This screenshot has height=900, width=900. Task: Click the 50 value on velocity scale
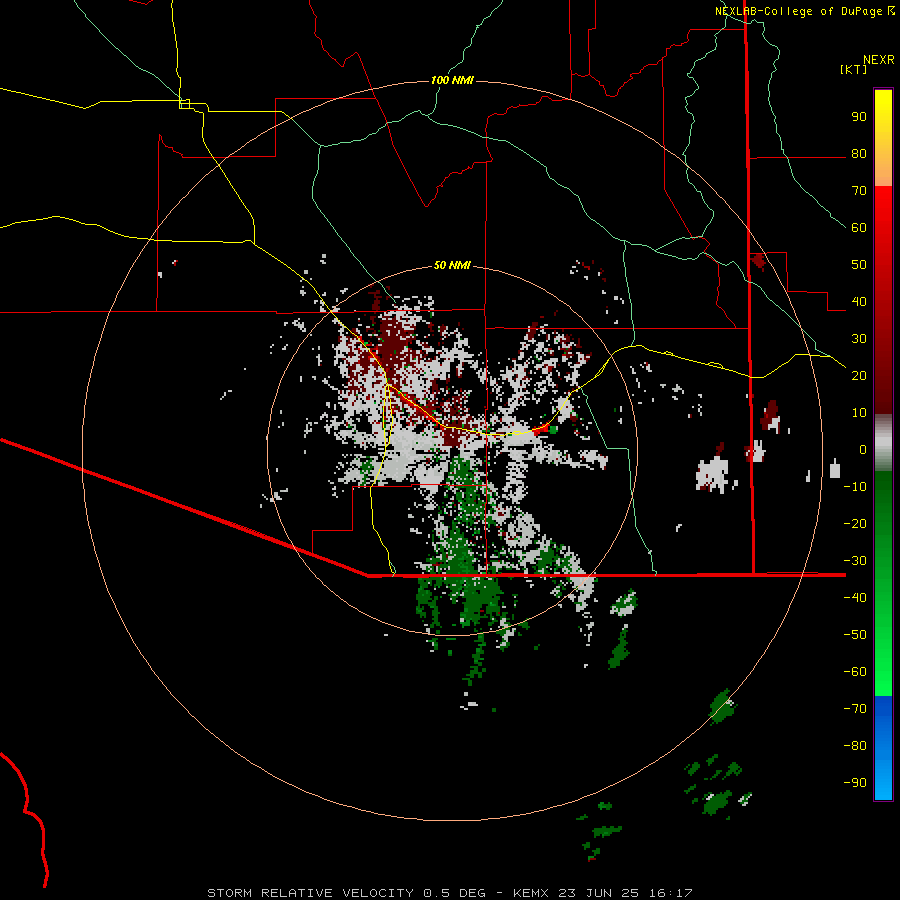tap(859, 265)
